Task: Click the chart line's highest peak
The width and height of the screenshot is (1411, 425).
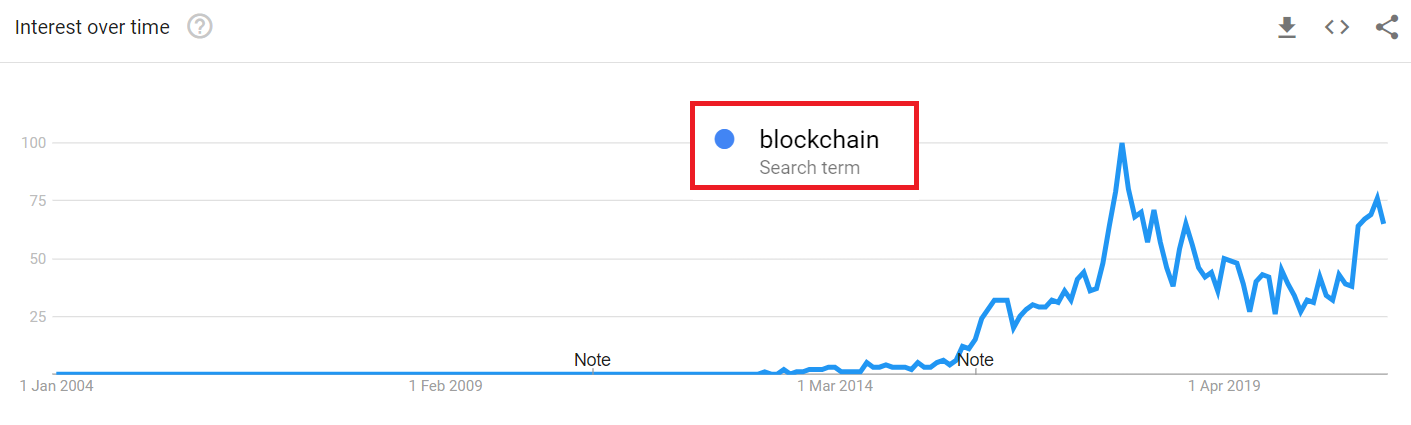Action: (x=1122, y=144)
